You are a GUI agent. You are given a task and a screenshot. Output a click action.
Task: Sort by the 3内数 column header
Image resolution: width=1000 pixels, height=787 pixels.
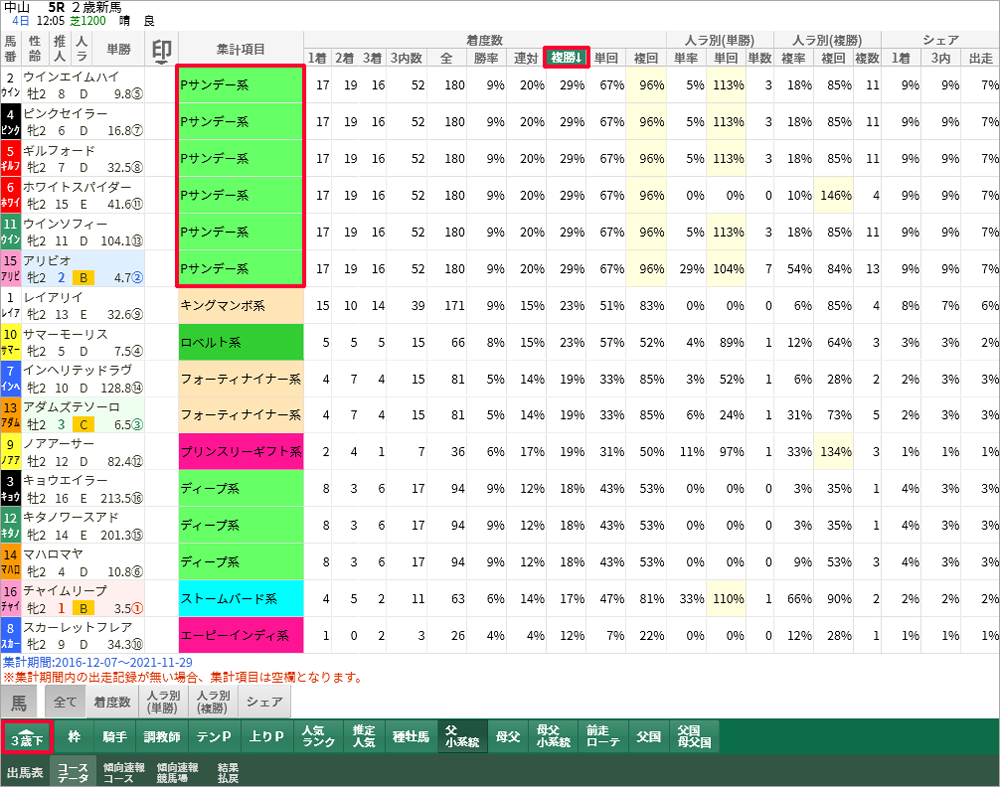(406, 58)
